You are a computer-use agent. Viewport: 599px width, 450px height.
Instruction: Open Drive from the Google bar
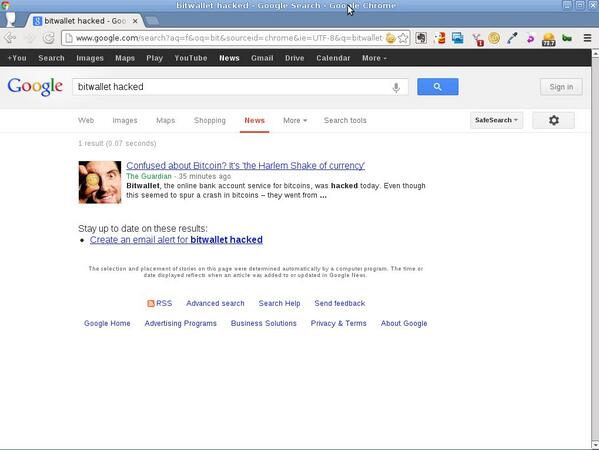(295, 58)
